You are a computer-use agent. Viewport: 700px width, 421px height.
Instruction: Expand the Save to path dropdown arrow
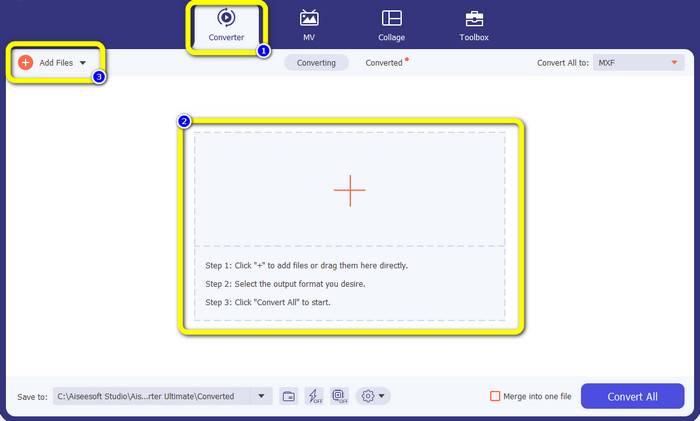tap(261, 396)
